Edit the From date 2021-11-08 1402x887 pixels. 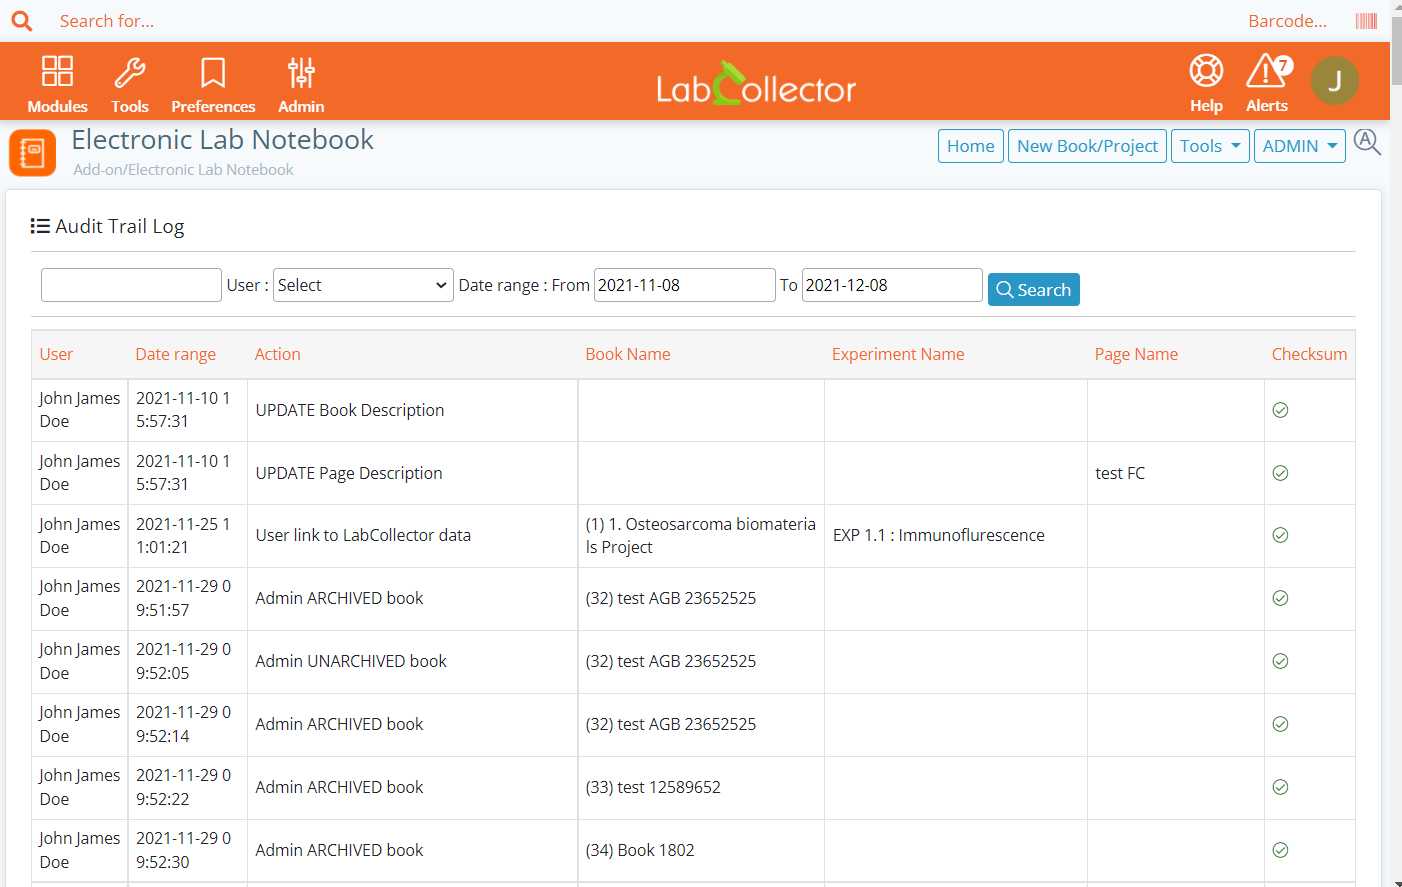click(x=685, y=285)
